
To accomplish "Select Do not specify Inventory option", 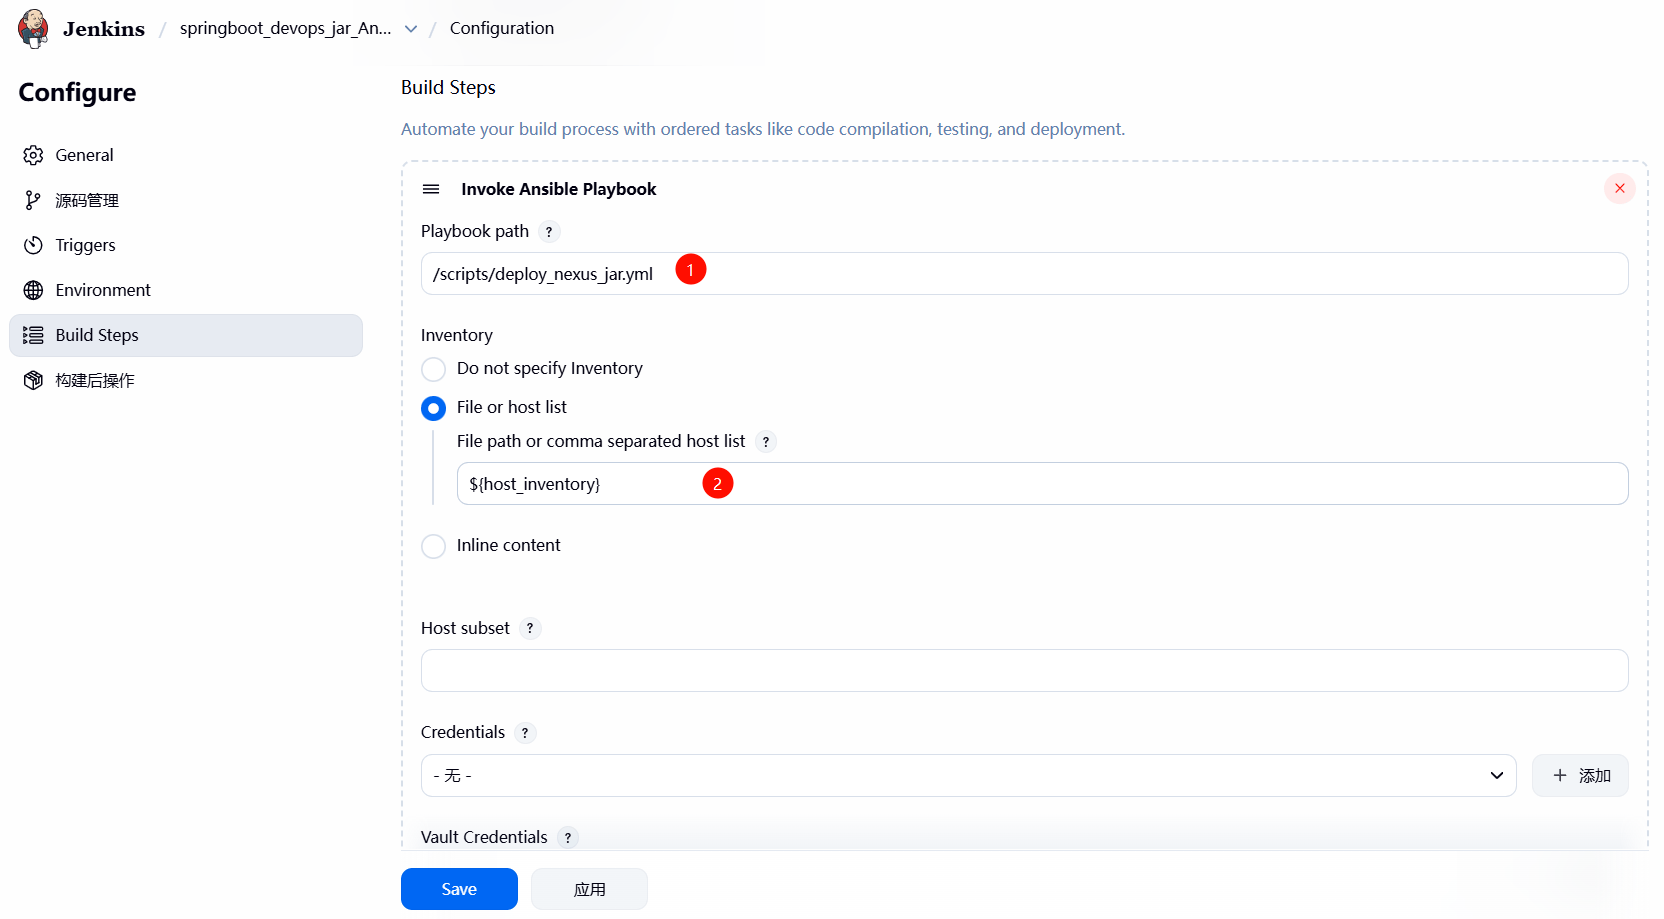I will click(434, 369).
